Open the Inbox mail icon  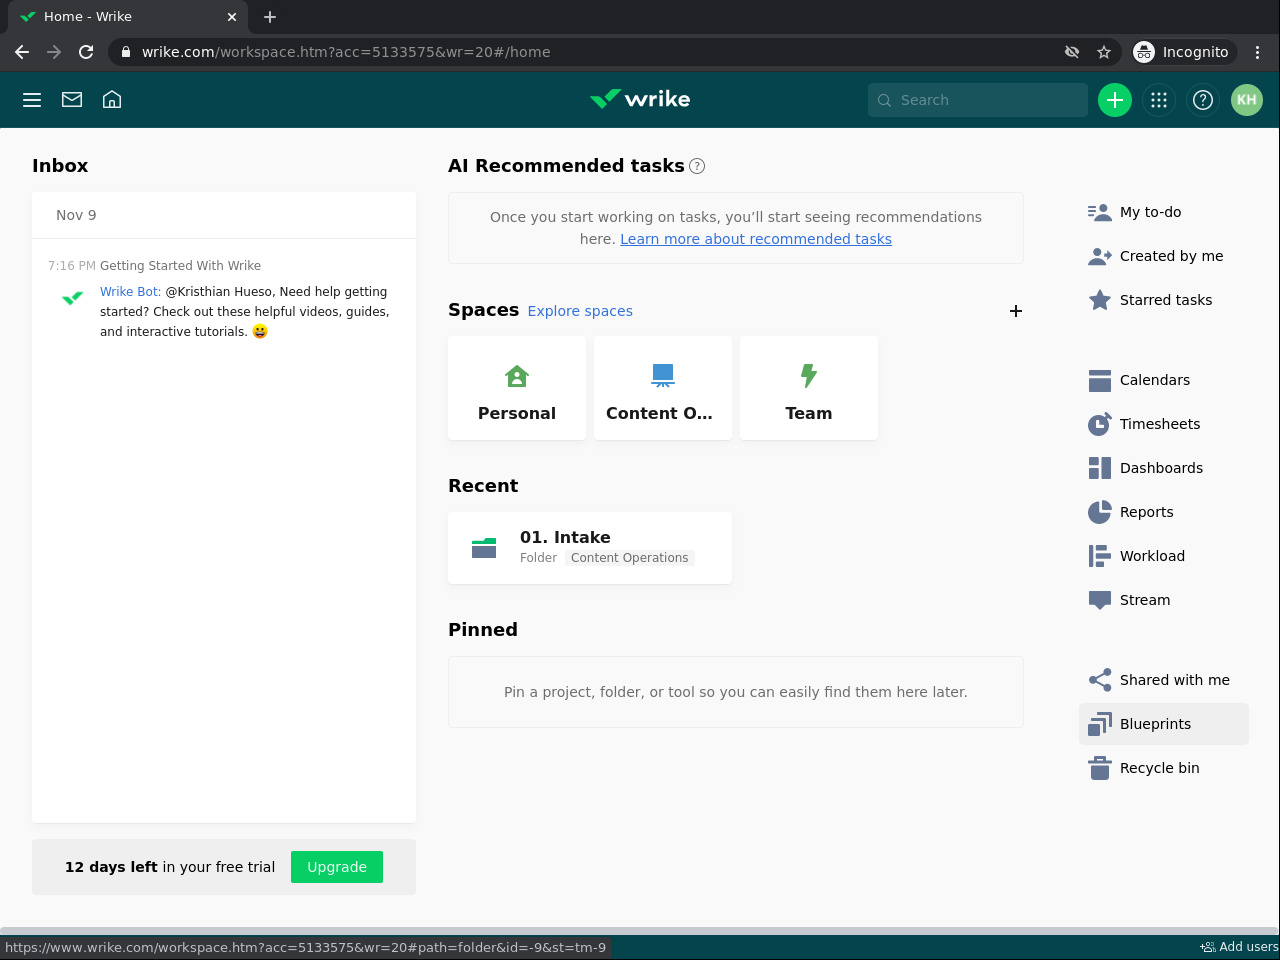point(72,100)
